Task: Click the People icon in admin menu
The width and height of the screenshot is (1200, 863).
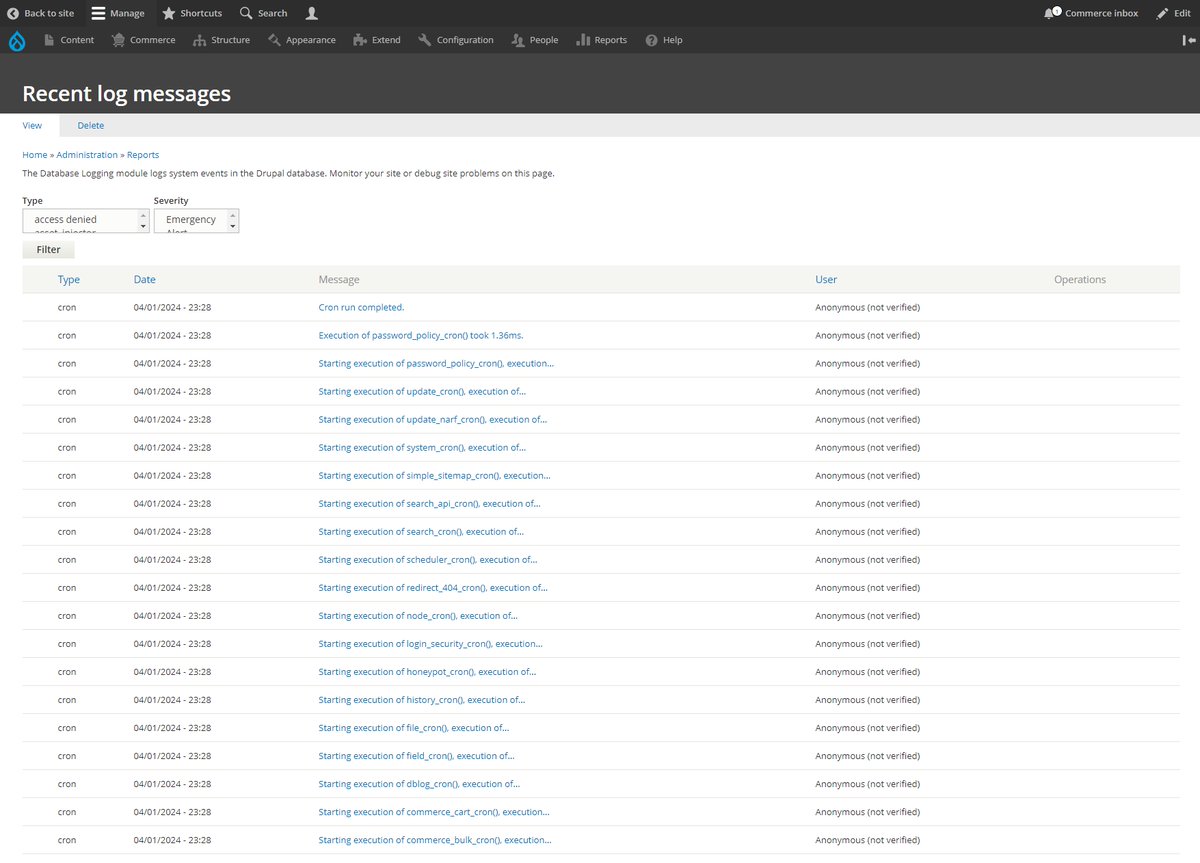Action: coord(518,40)
